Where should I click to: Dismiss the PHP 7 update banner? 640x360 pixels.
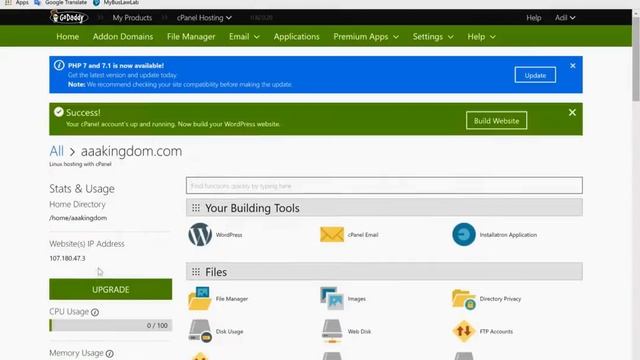(x=573, y=66)
